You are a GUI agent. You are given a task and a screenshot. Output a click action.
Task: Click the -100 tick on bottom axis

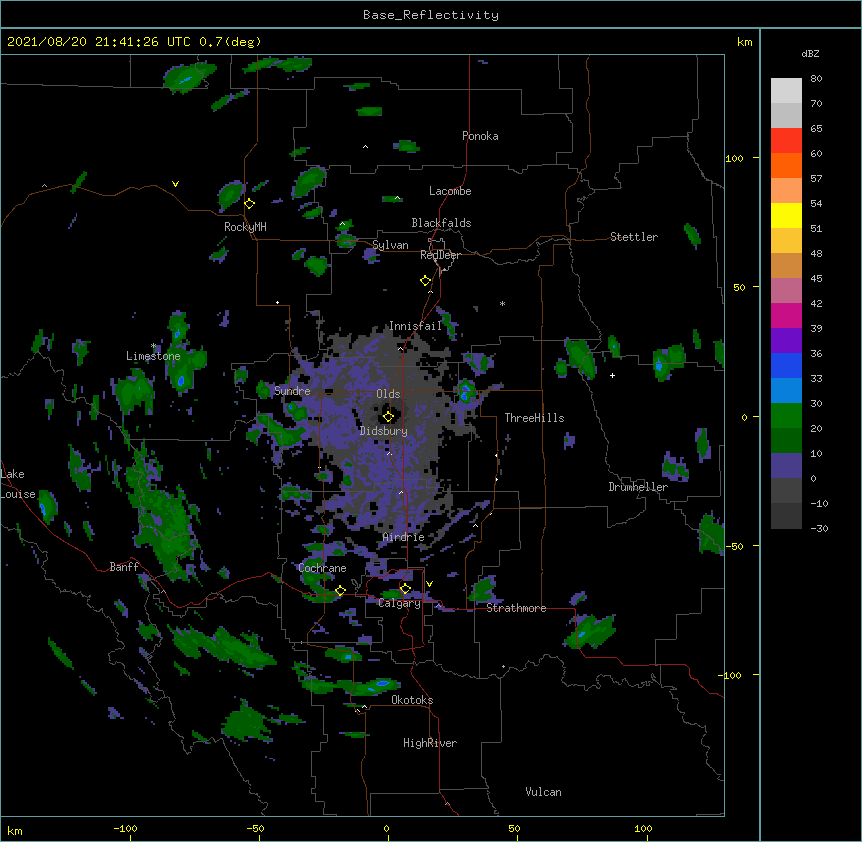[x=126, y=828]
